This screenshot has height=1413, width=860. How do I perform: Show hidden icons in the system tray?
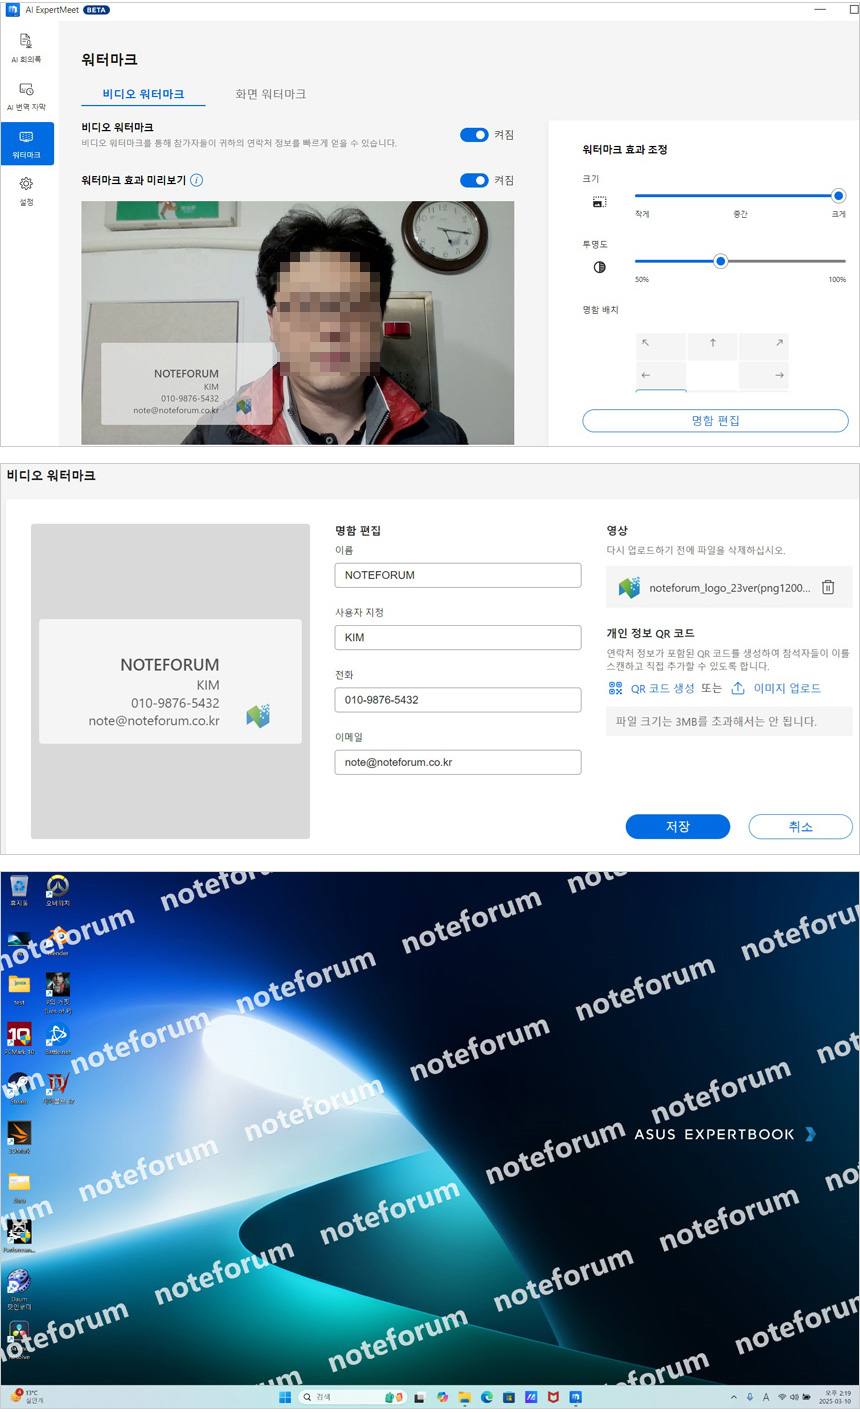pos(734,1397)
